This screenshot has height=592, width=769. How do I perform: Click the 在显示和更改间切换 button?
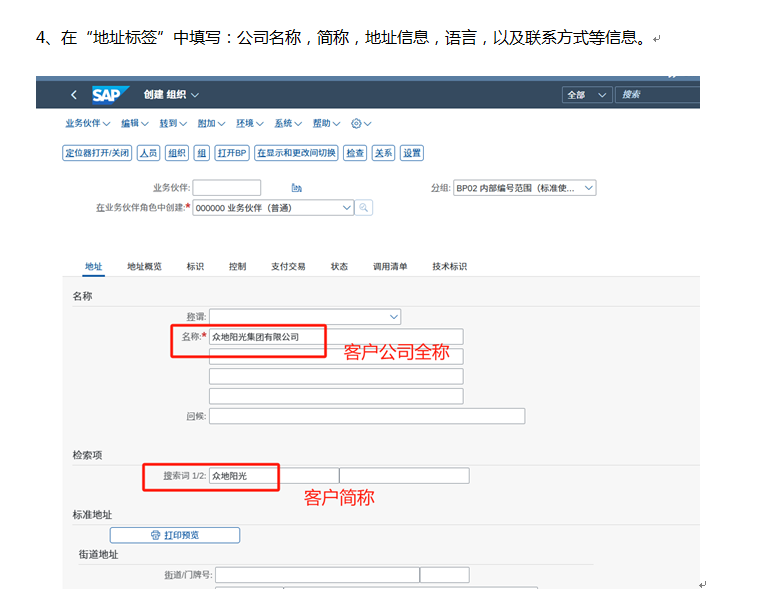coord(295,153)
